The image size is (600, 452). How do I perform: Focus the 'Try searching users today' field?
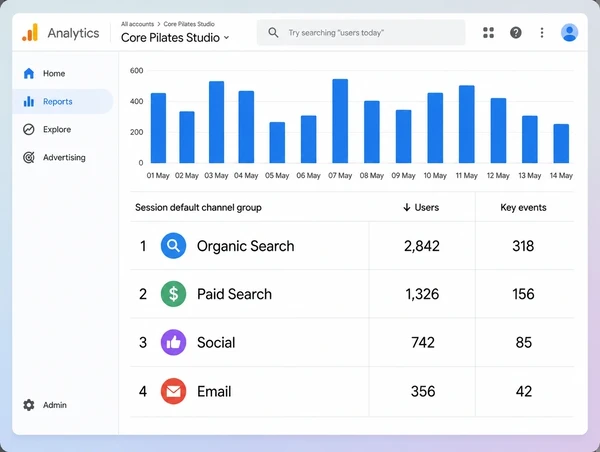(361, 33)
